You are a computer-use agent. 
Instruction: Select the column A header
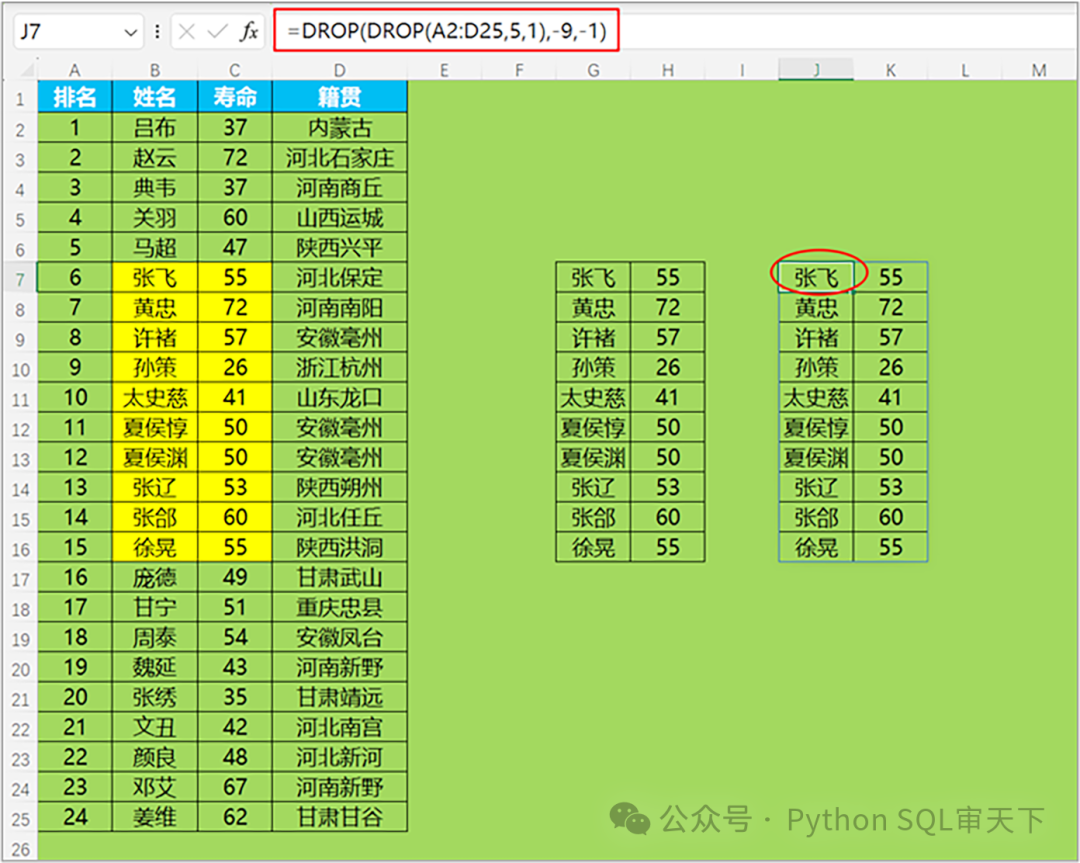(x=75, y=70)
